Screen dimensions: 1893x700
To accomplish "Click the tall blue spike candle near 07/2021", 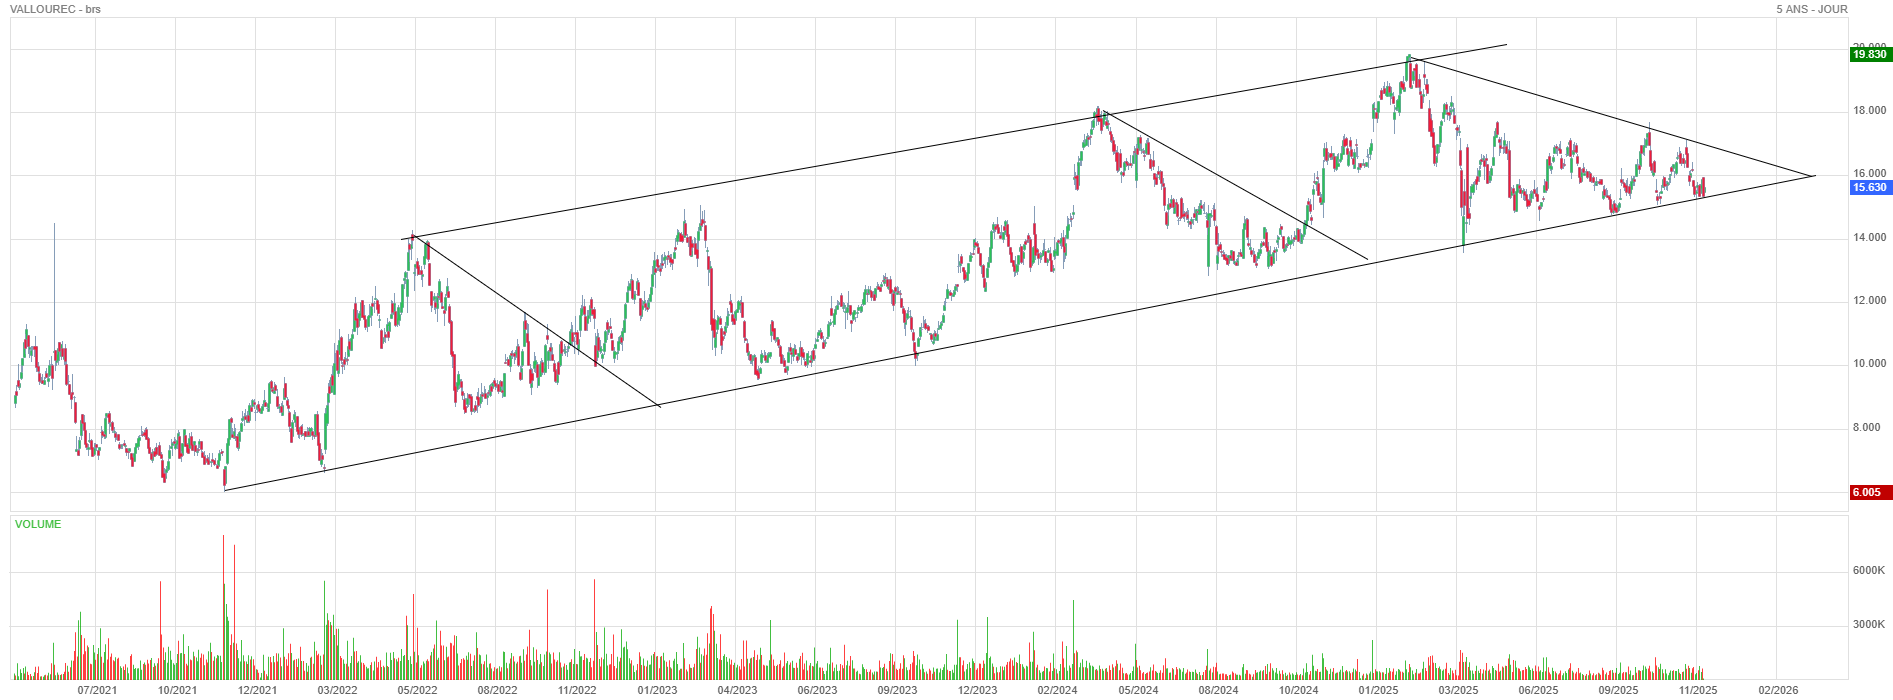I will [54, 260].
